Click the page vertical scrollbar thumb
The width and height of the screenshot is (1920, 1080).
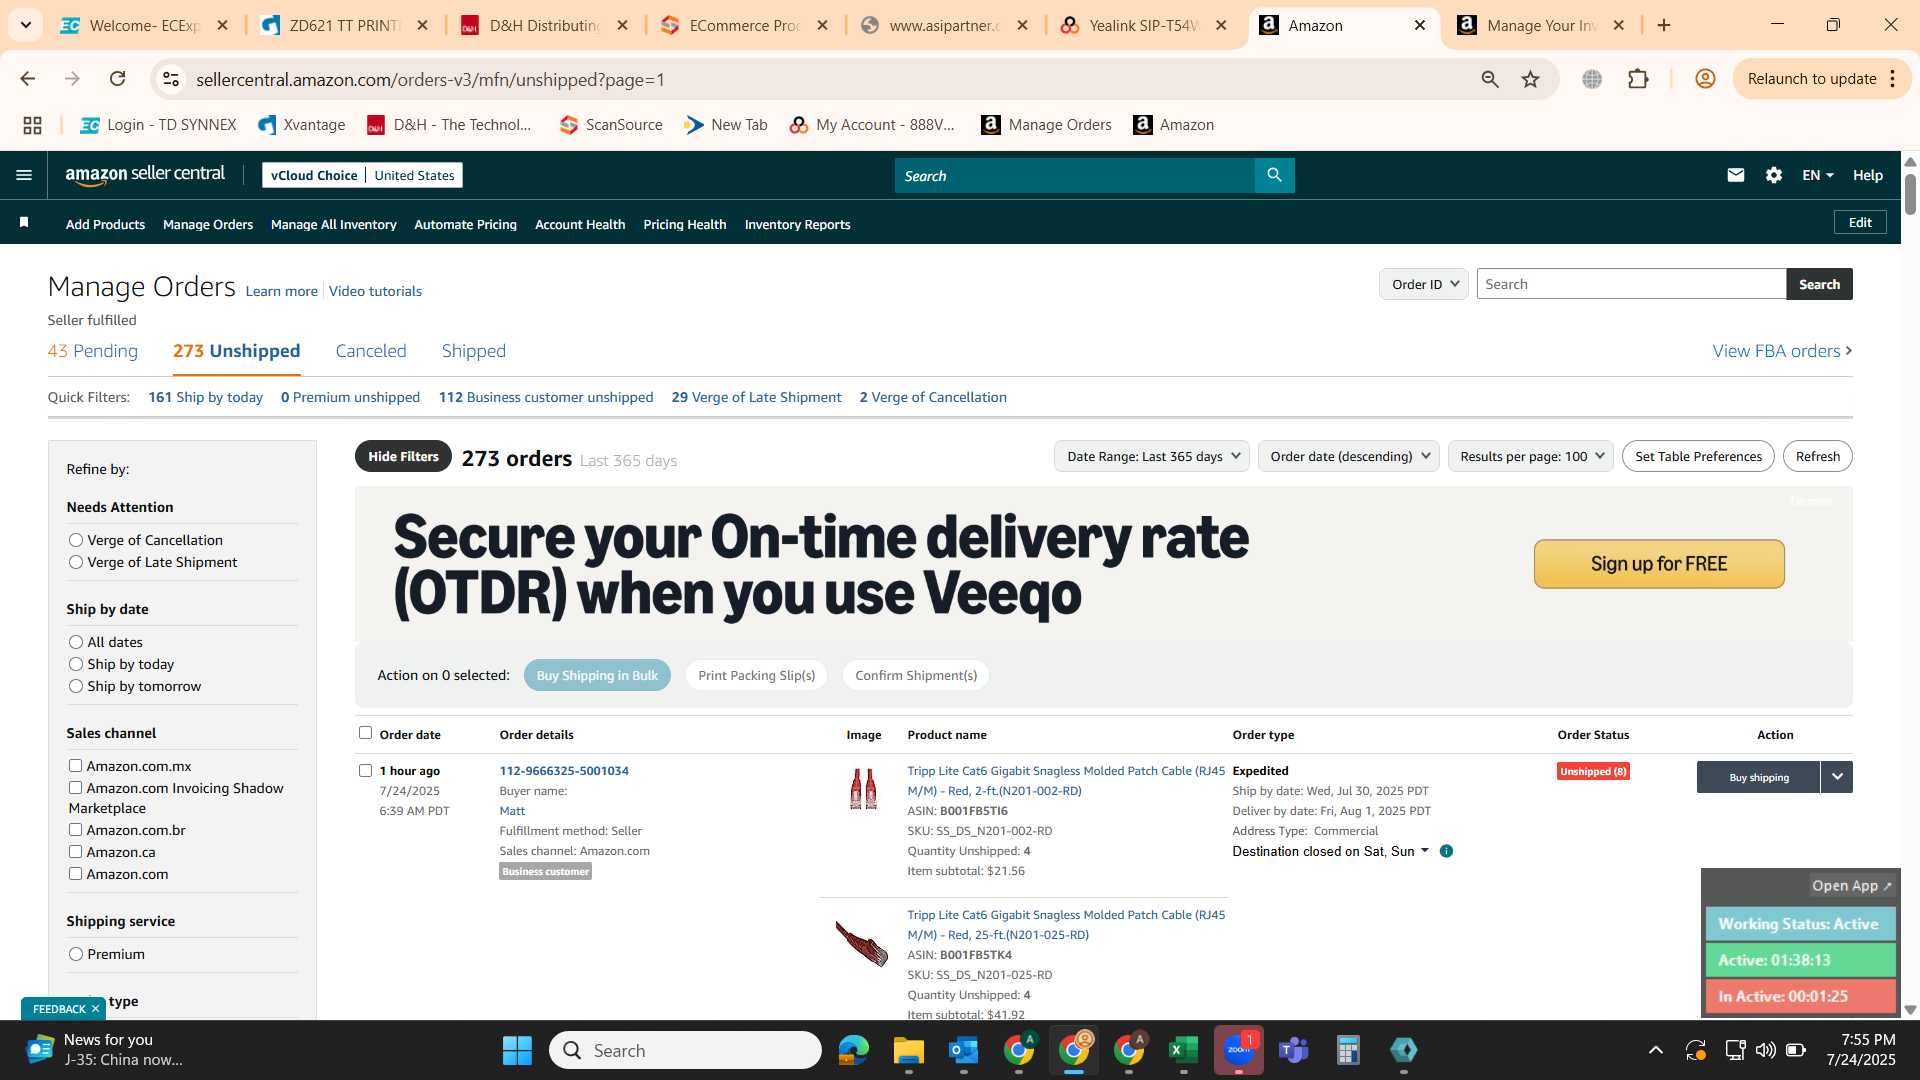point(1910,193)
